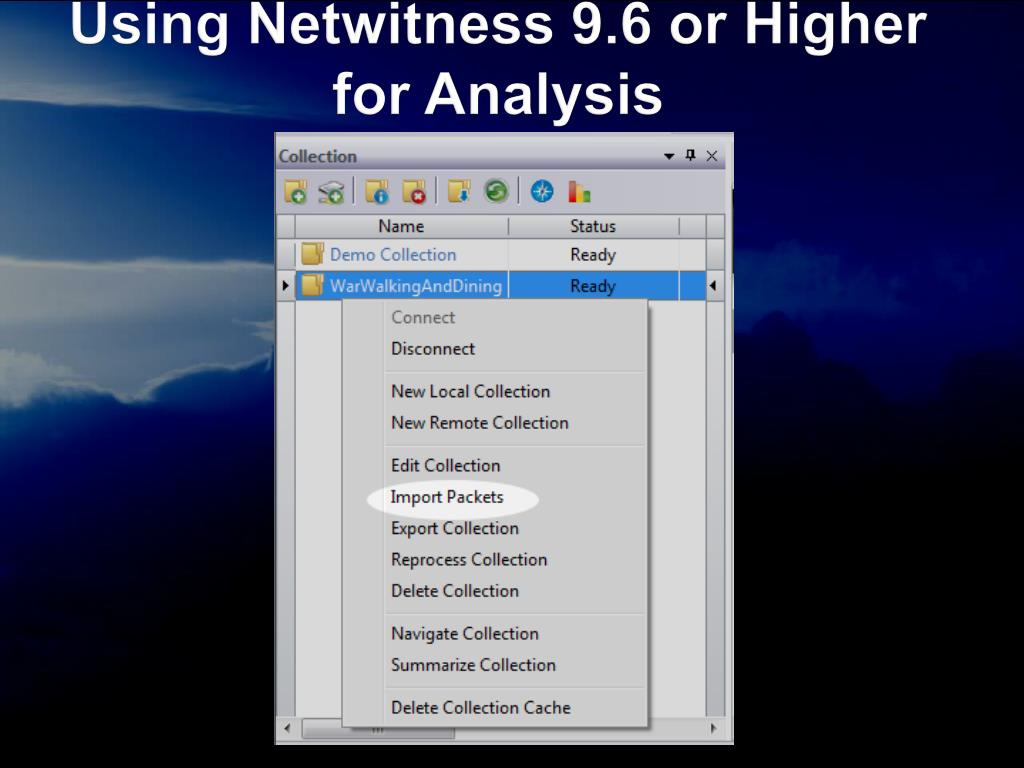1024x768 pixels.
Task: Click the WarWalkingAndDining folder icon
Action: click(312, 285)
